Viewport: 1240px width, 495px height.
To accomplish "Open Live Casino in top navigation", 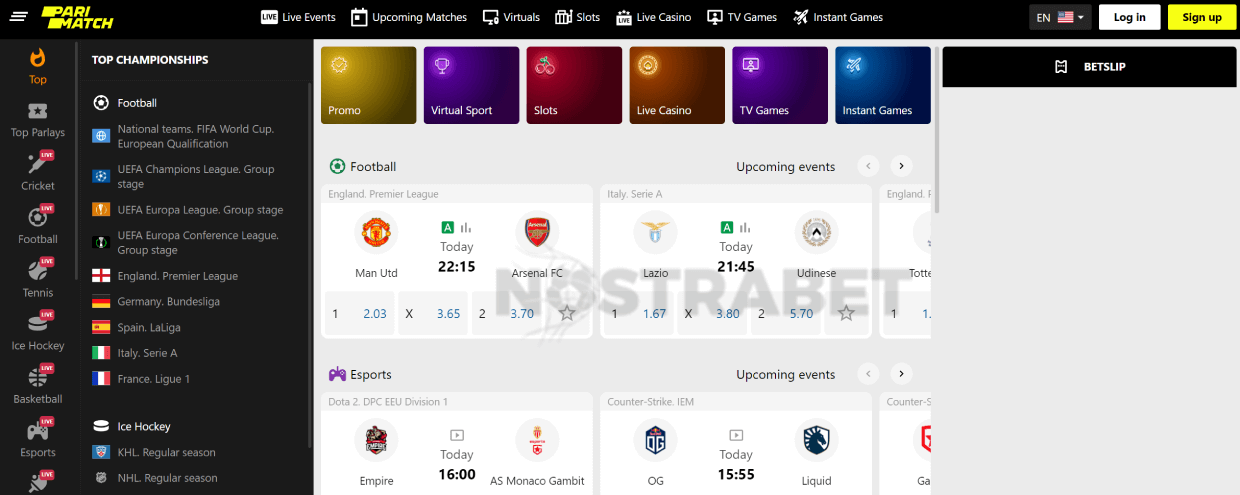I will point(653,17).
